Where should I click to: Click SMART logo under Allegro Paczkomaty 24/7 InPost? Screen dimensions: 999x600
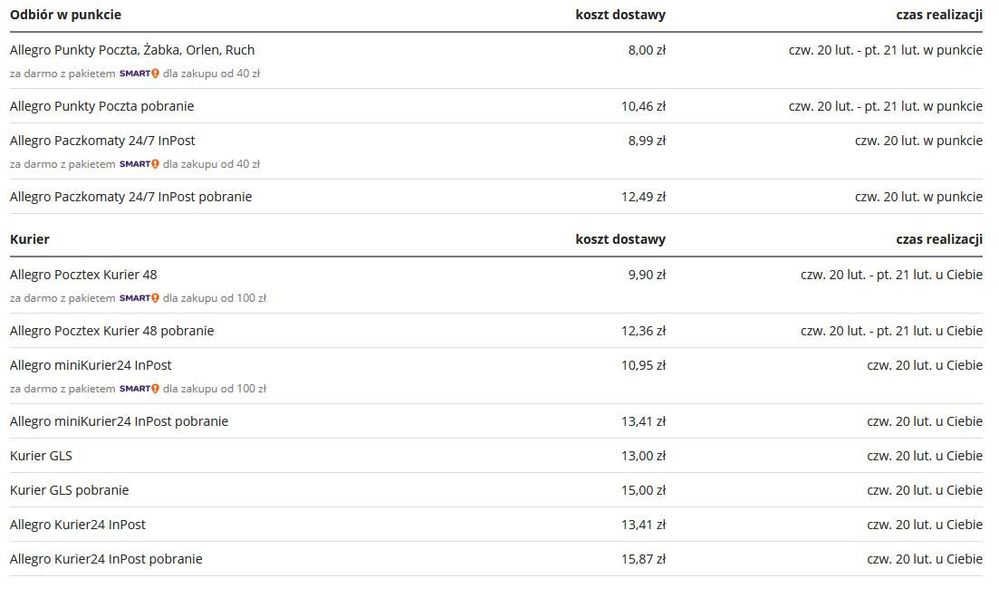pos(139,164)
